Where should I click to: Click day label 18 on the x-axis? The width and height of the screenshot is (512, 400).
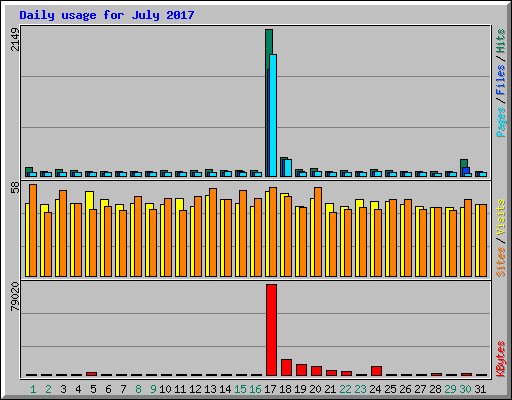(x=285, y=389)
